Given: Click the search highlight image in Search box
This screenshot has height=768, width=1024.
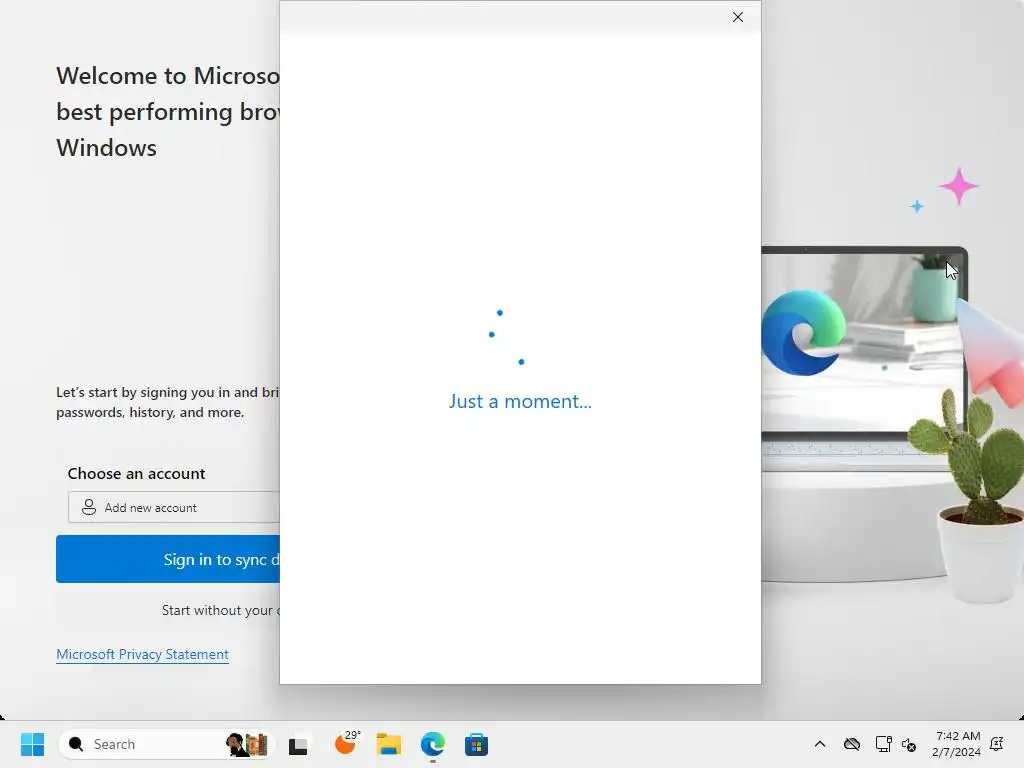Looking at the screenshot, I should coord(248,744).
